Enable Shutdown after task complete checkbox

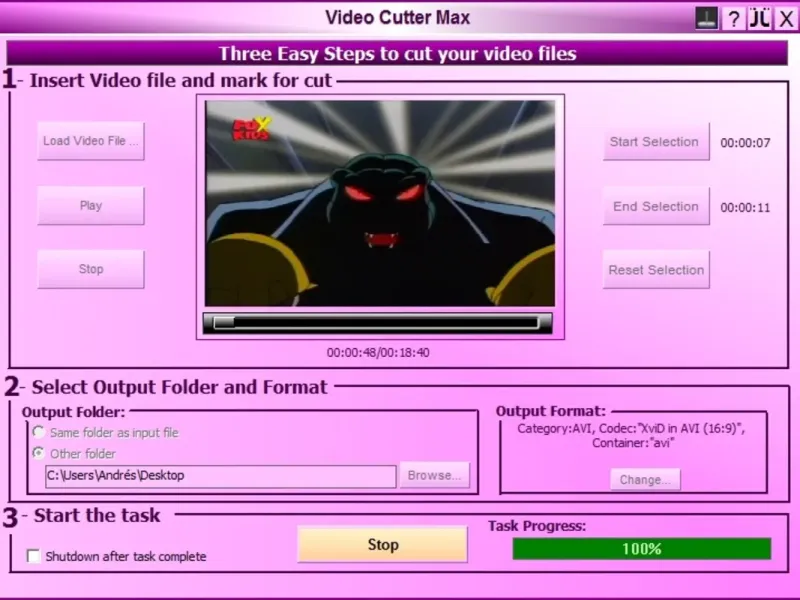[33, 556]
